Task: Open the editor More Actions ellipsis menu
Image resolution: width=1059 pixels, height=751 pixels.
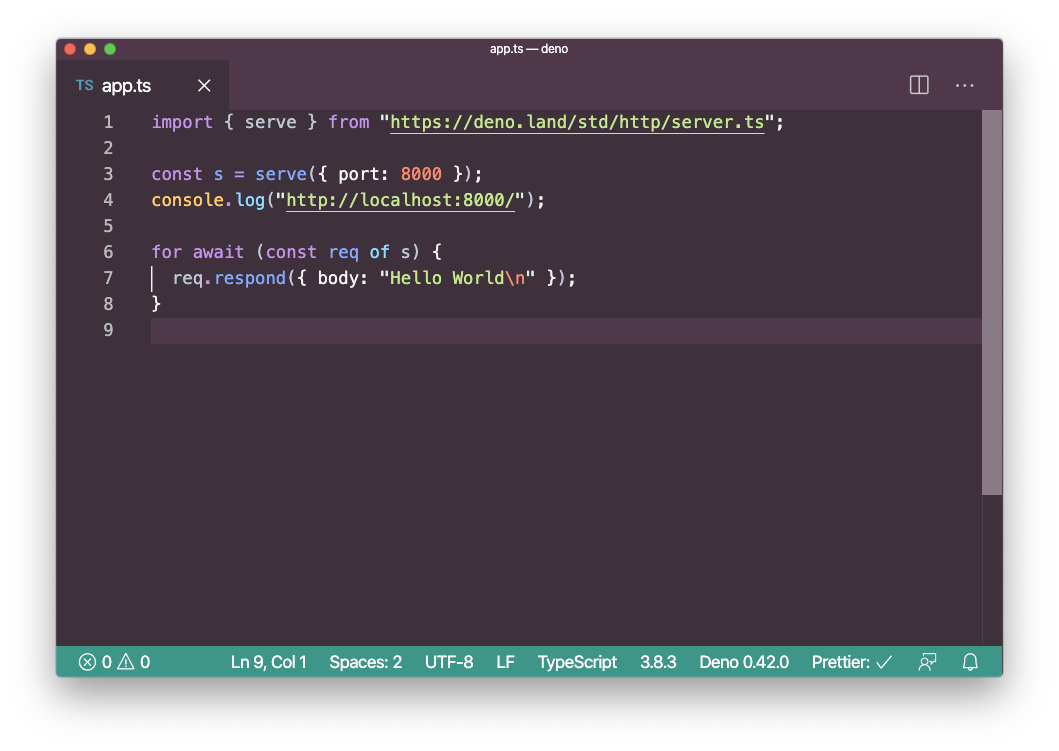Action: [x=964, y=86]
